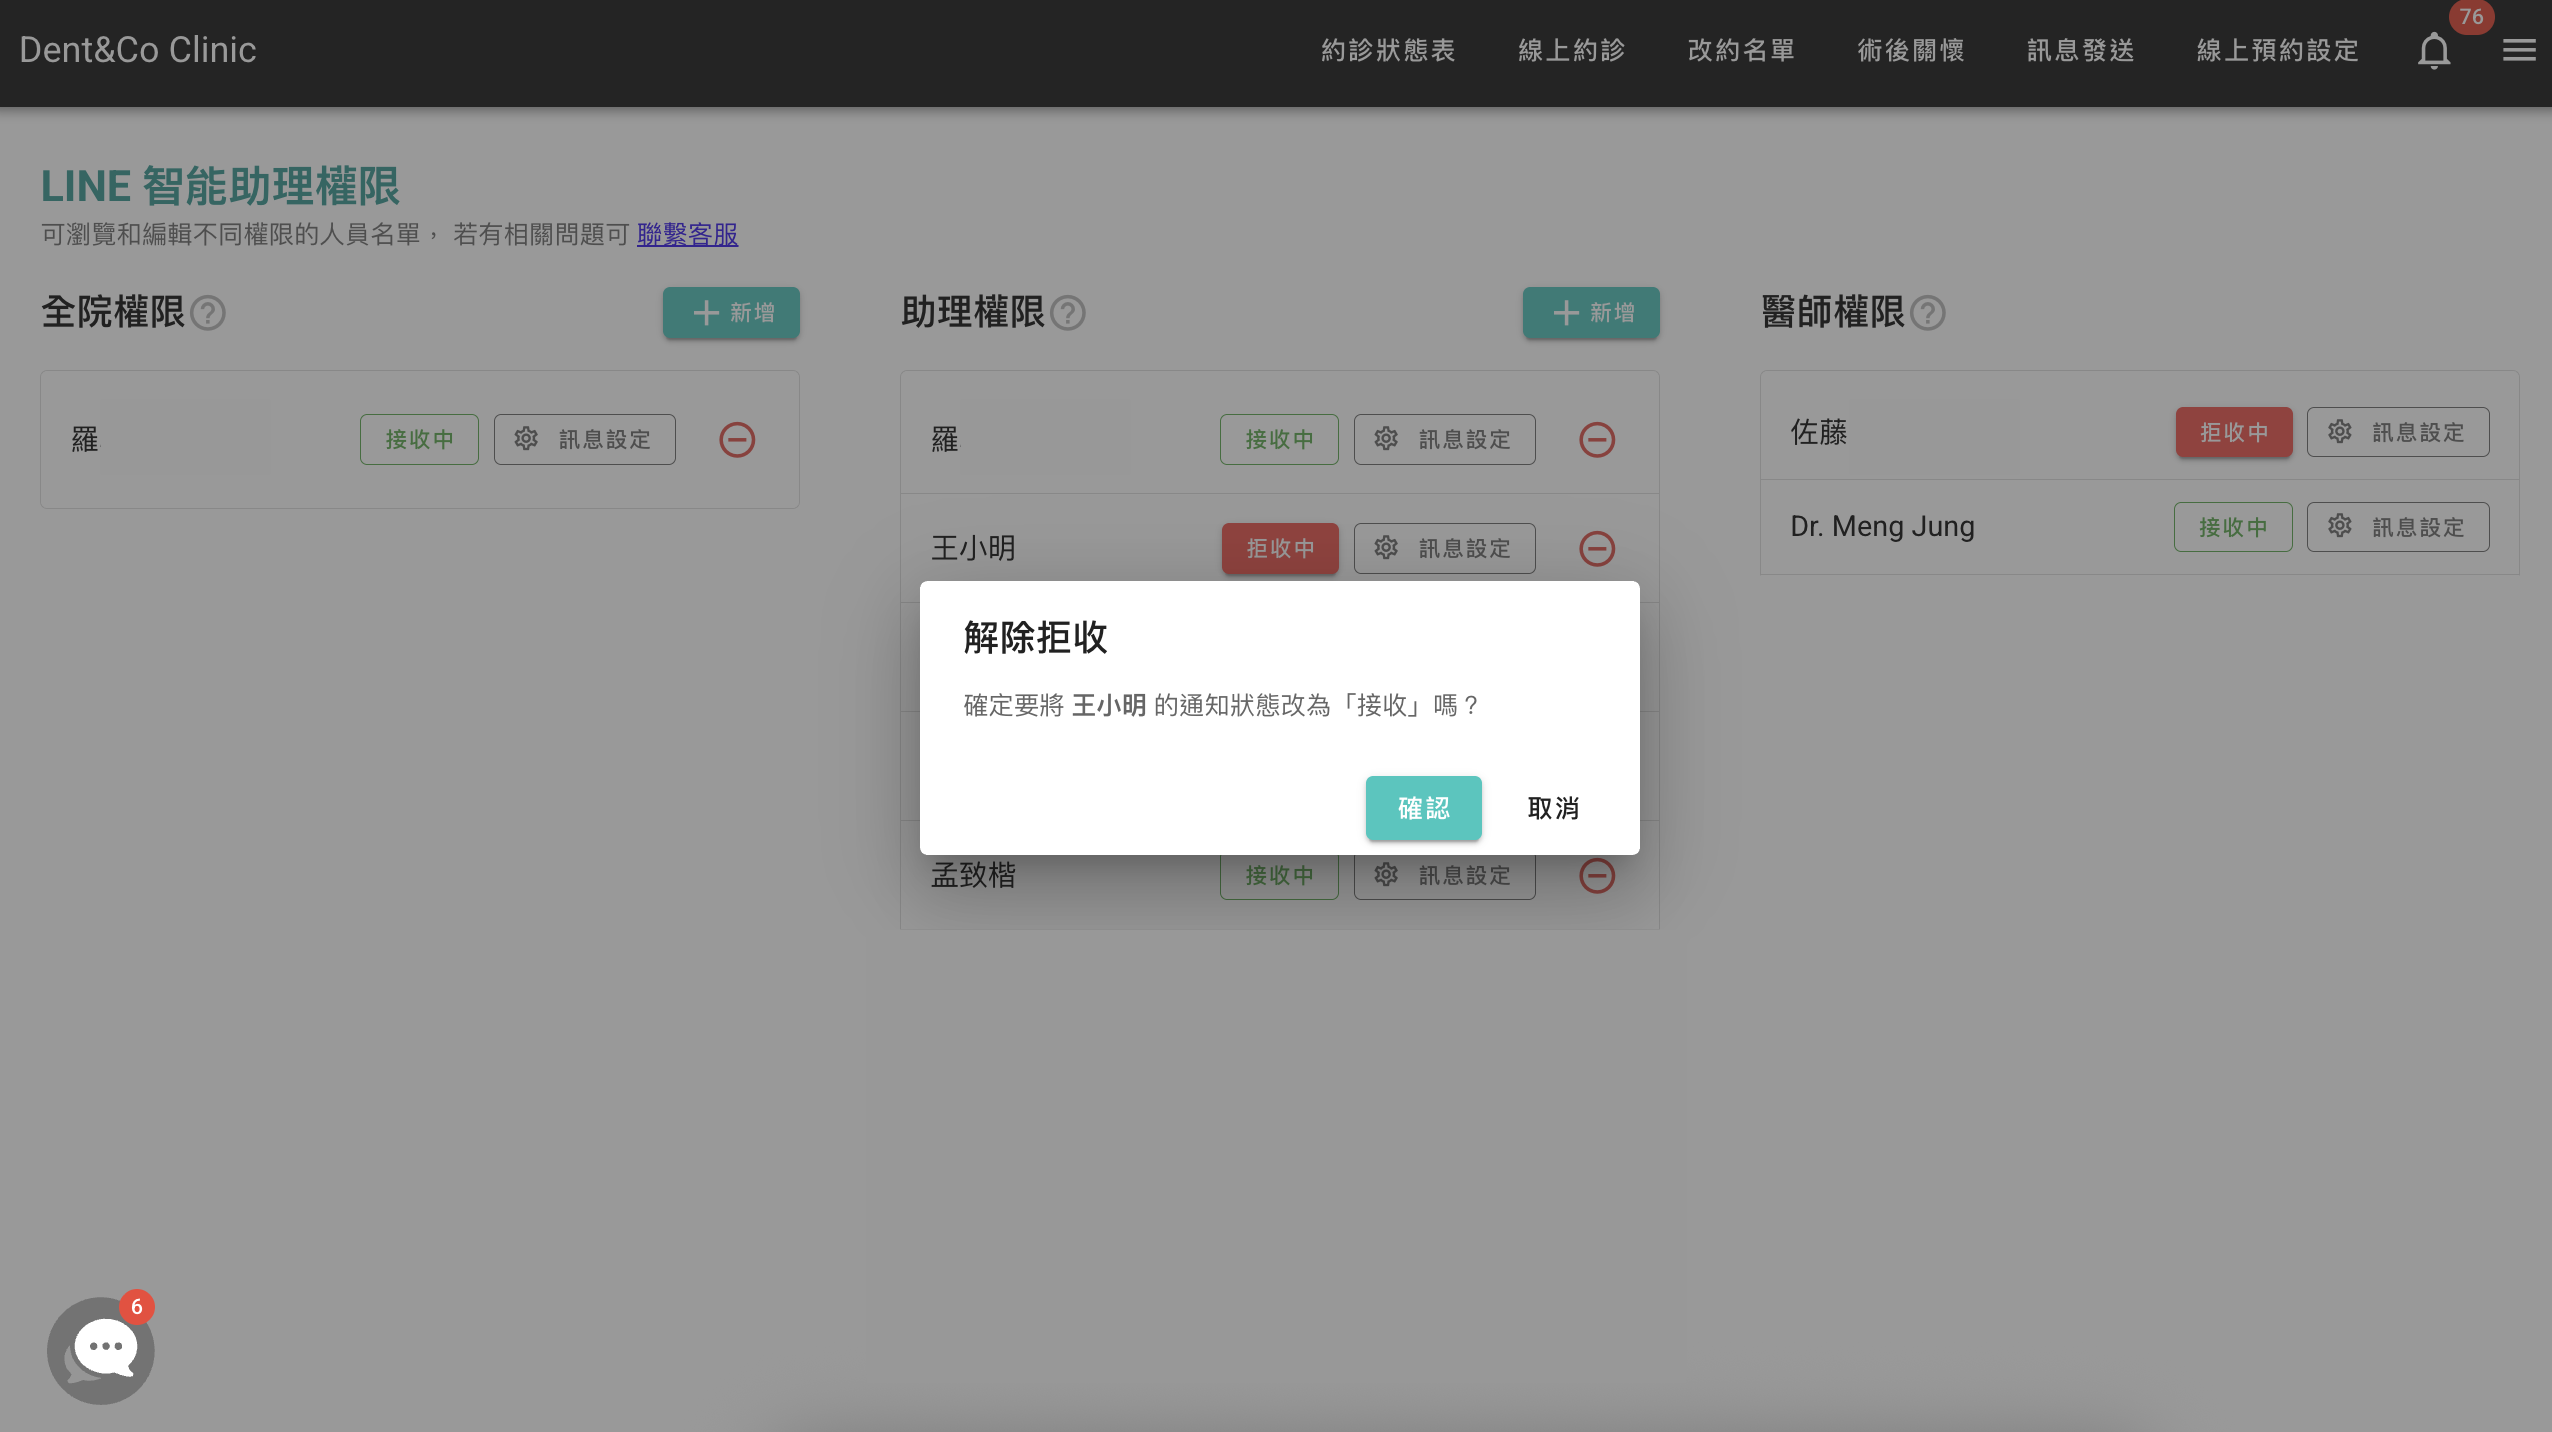Remove 羅 from 全院權限 list
Viewport: 2552px width, 1432px height.
point(737,439)
